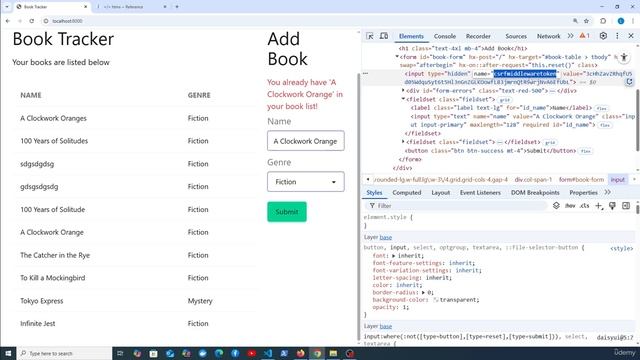Go back browser arrow
The width and height of the screenshot is (640, 360).
coord(8,21)
